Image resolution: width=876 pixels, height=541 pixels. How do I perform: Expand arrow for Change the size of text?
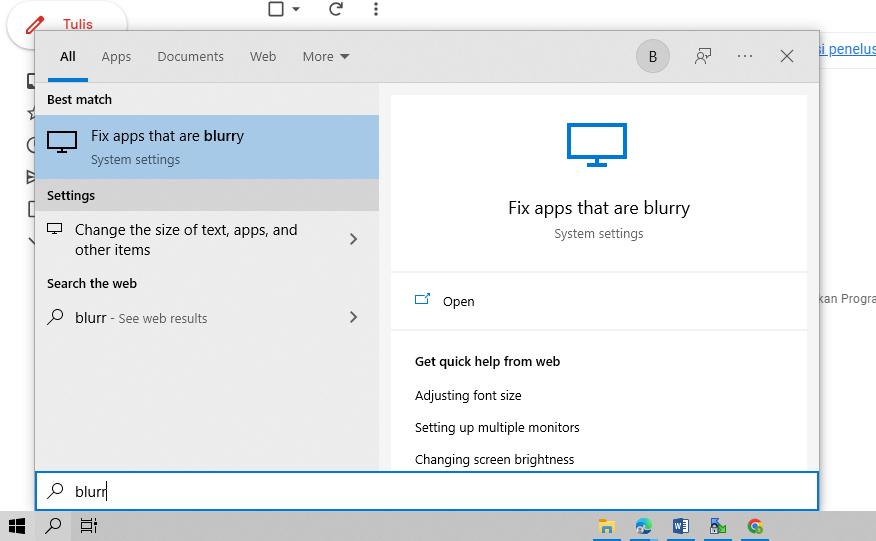pyautogui.click(x=353, y=239)
